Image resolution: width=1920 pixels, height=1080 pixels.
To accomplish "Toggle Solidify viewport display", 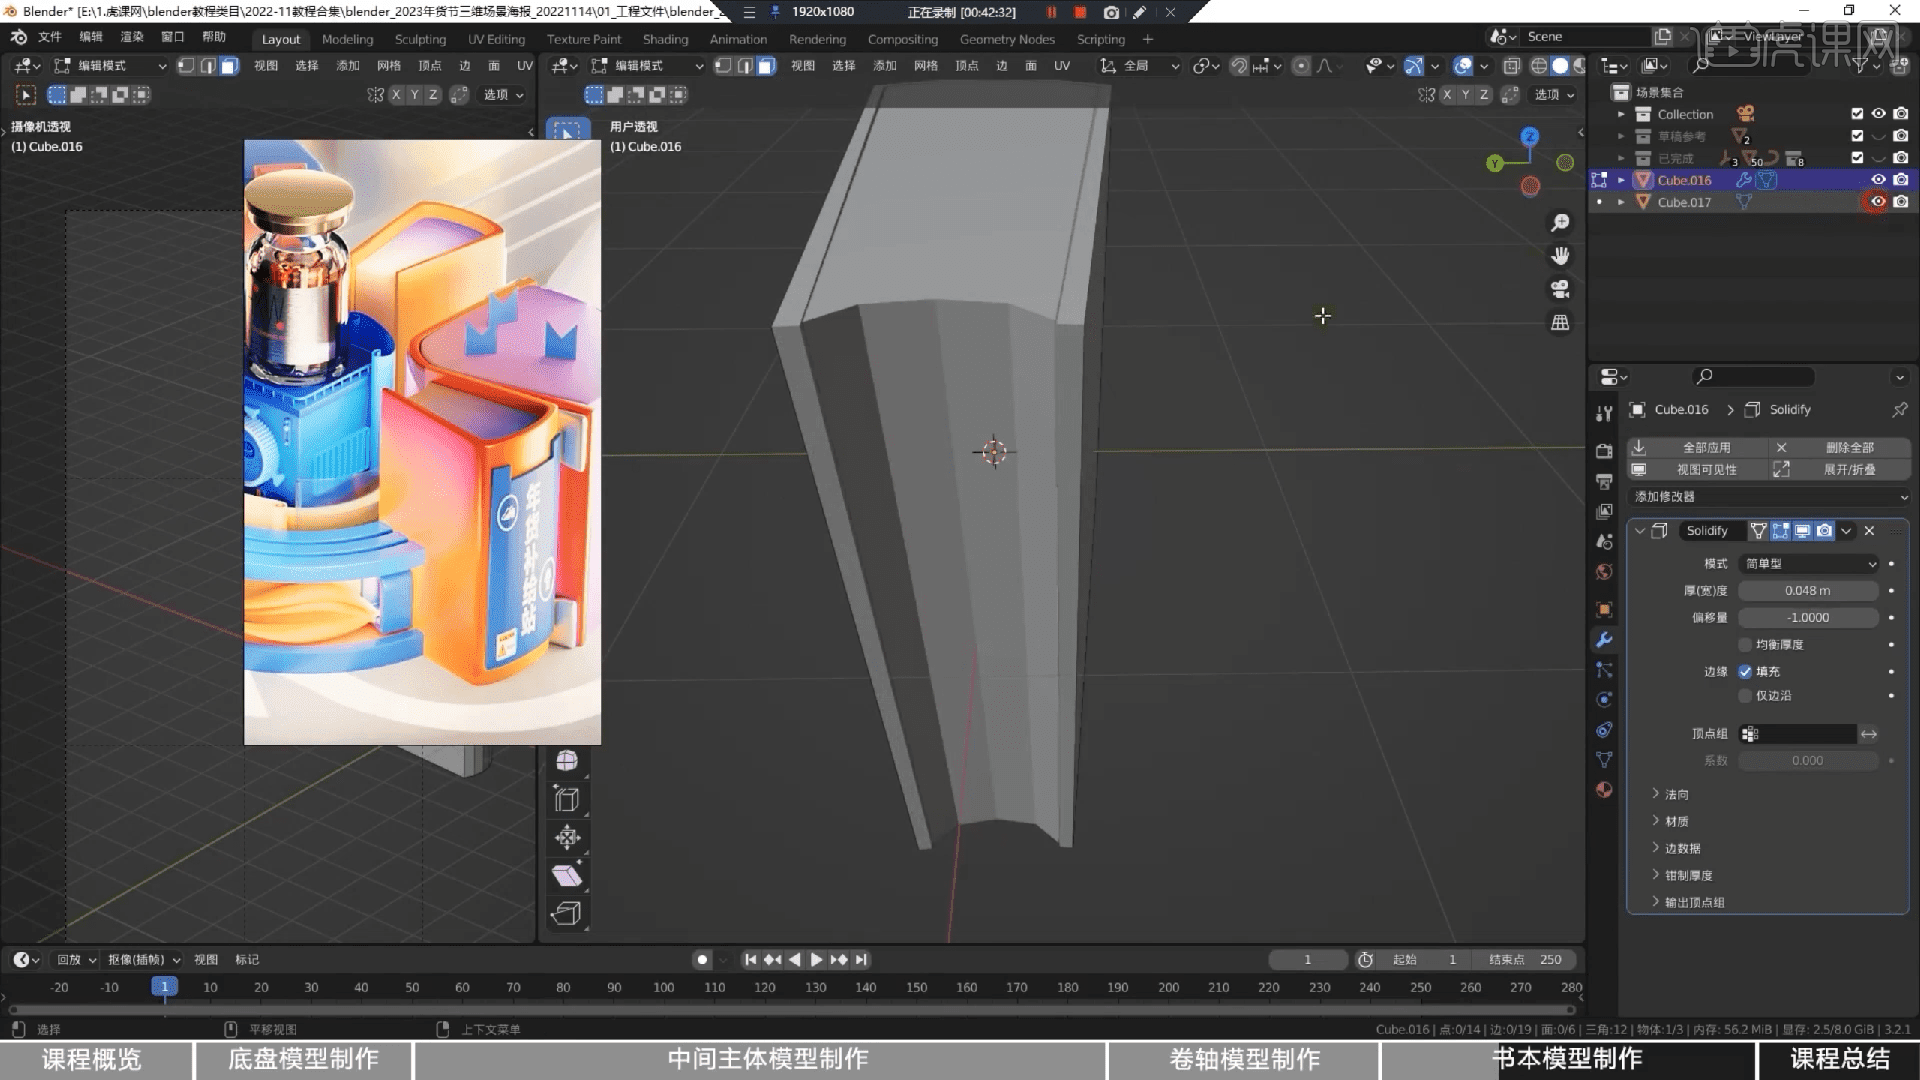I will point(1803,531).
